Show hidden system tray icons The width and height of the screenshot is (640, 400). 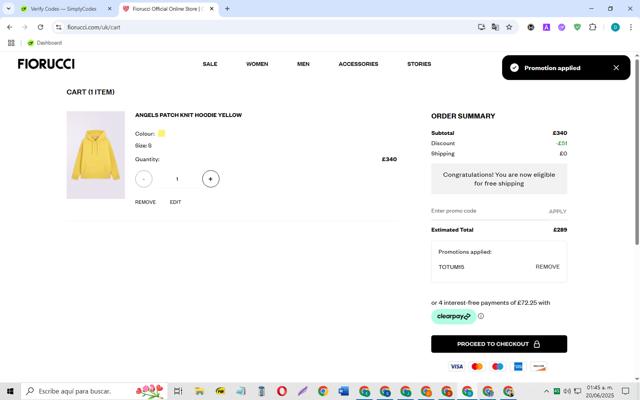(546, 391)
